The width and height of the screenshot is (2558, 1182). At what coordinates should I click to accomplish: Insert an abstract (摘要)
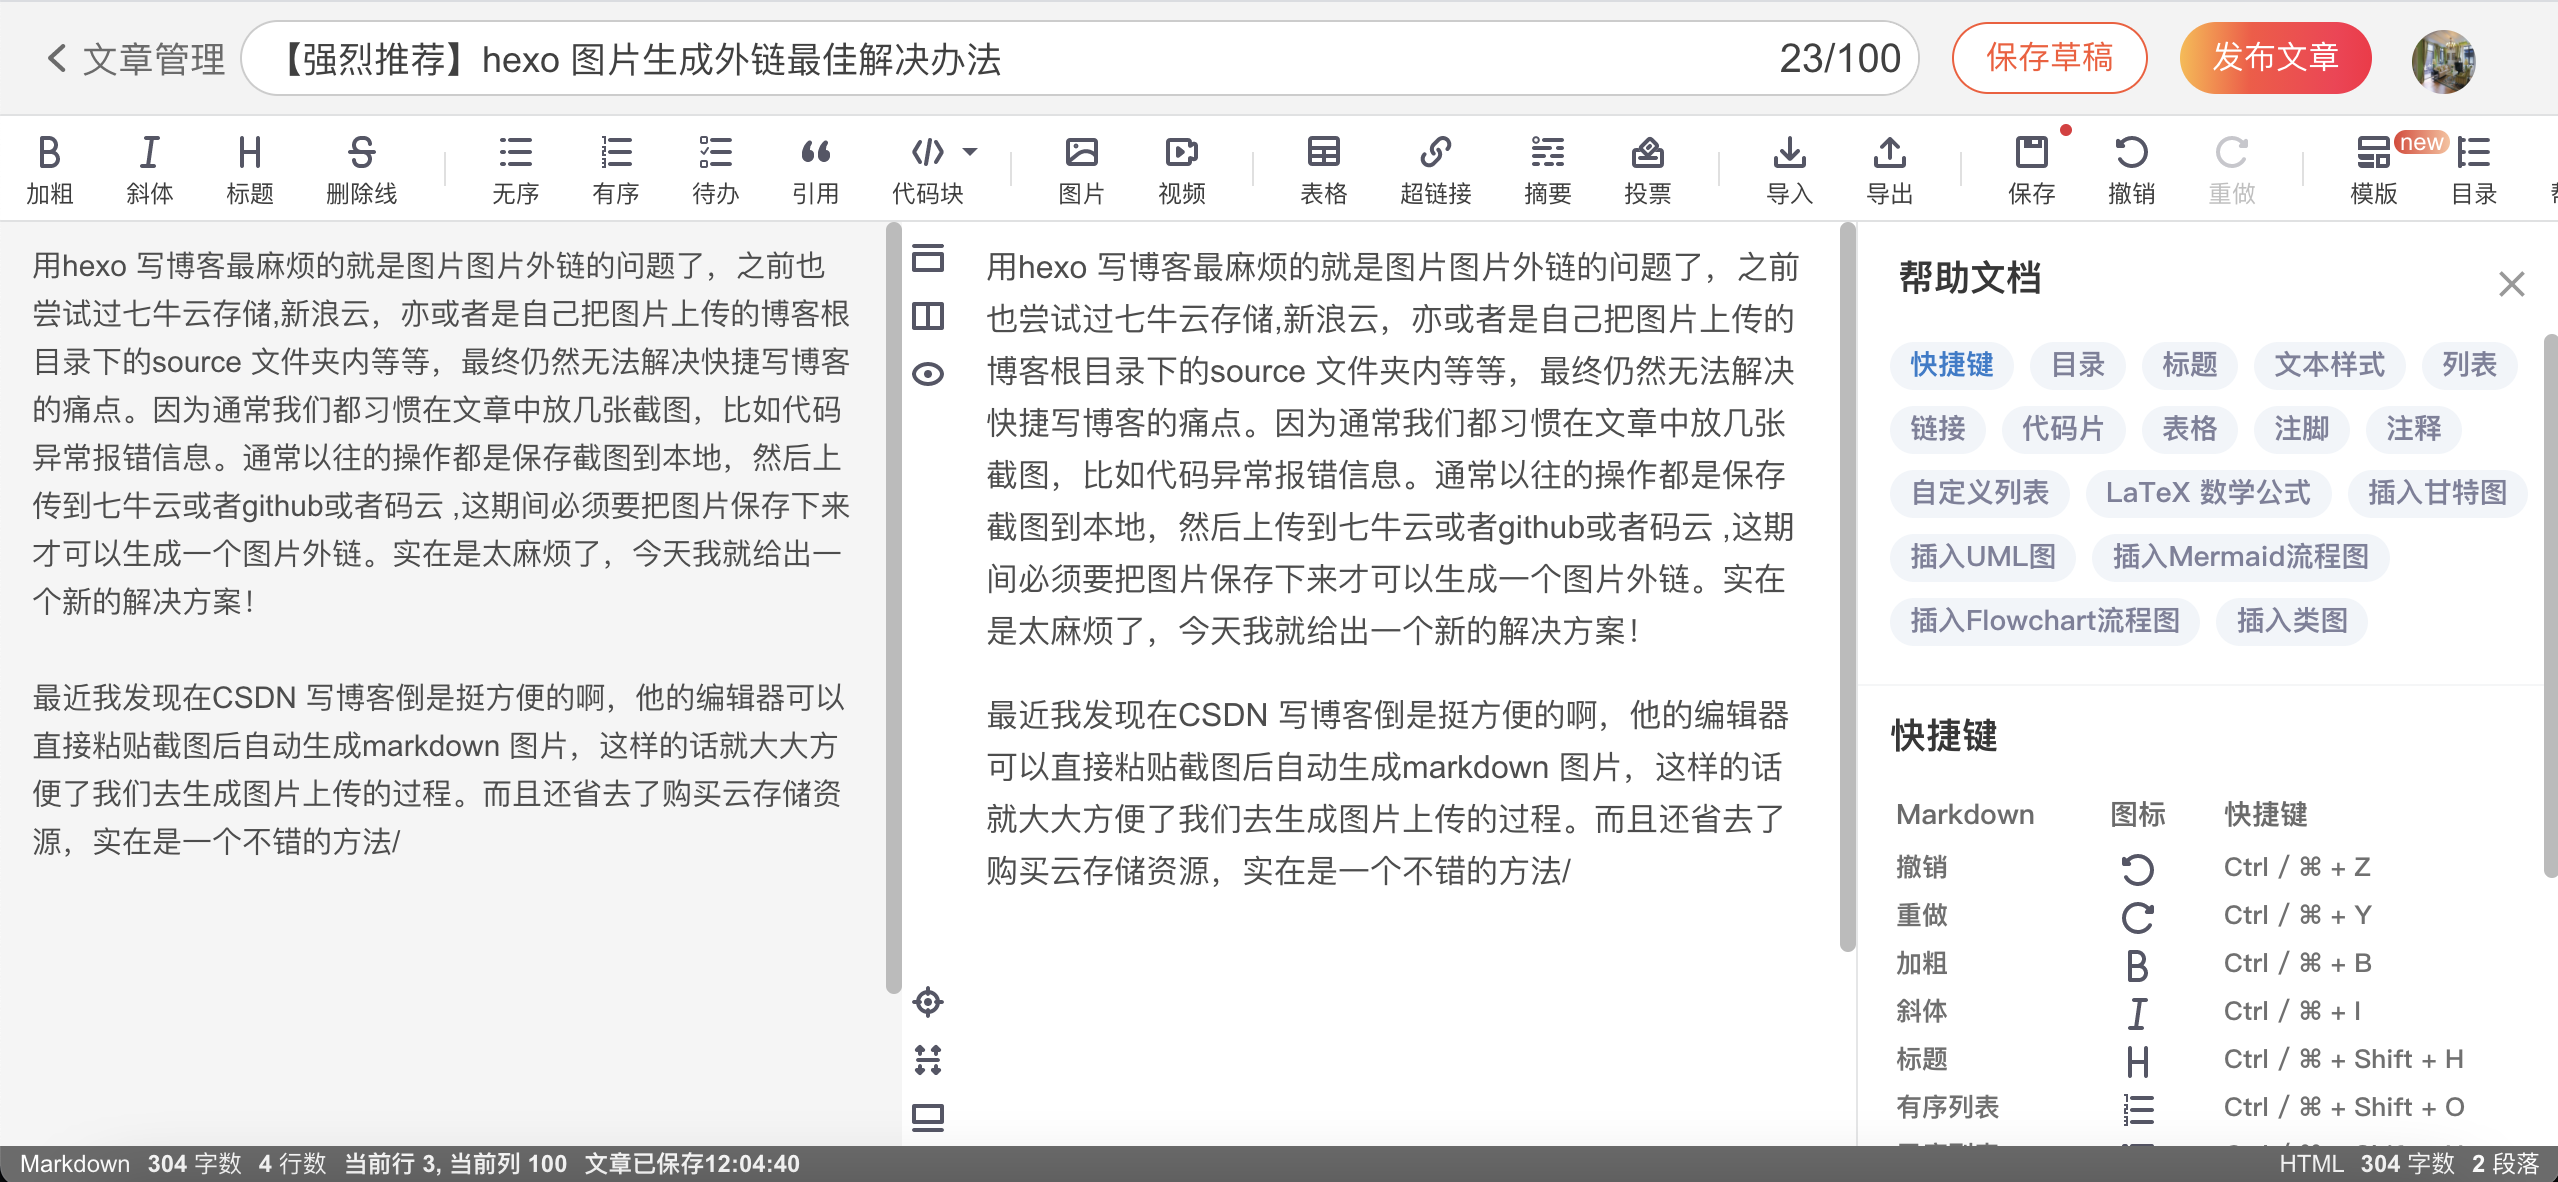coord(1546,167)
